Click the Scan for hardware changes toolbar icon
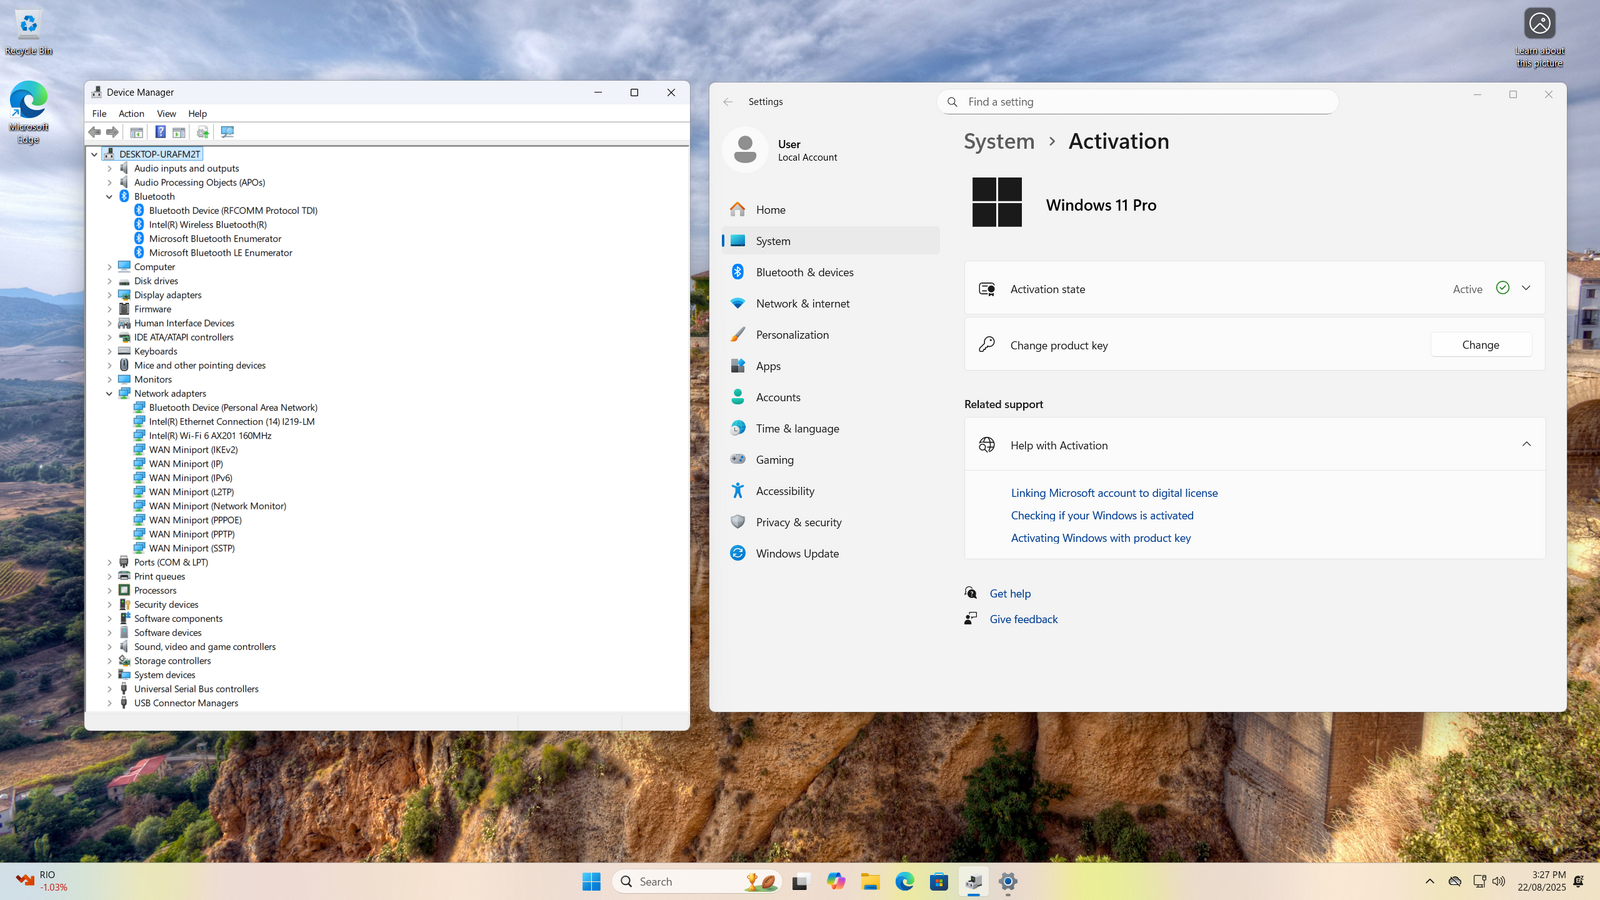The height and width of the screenshot is (900, 1600). coord(227,132)
